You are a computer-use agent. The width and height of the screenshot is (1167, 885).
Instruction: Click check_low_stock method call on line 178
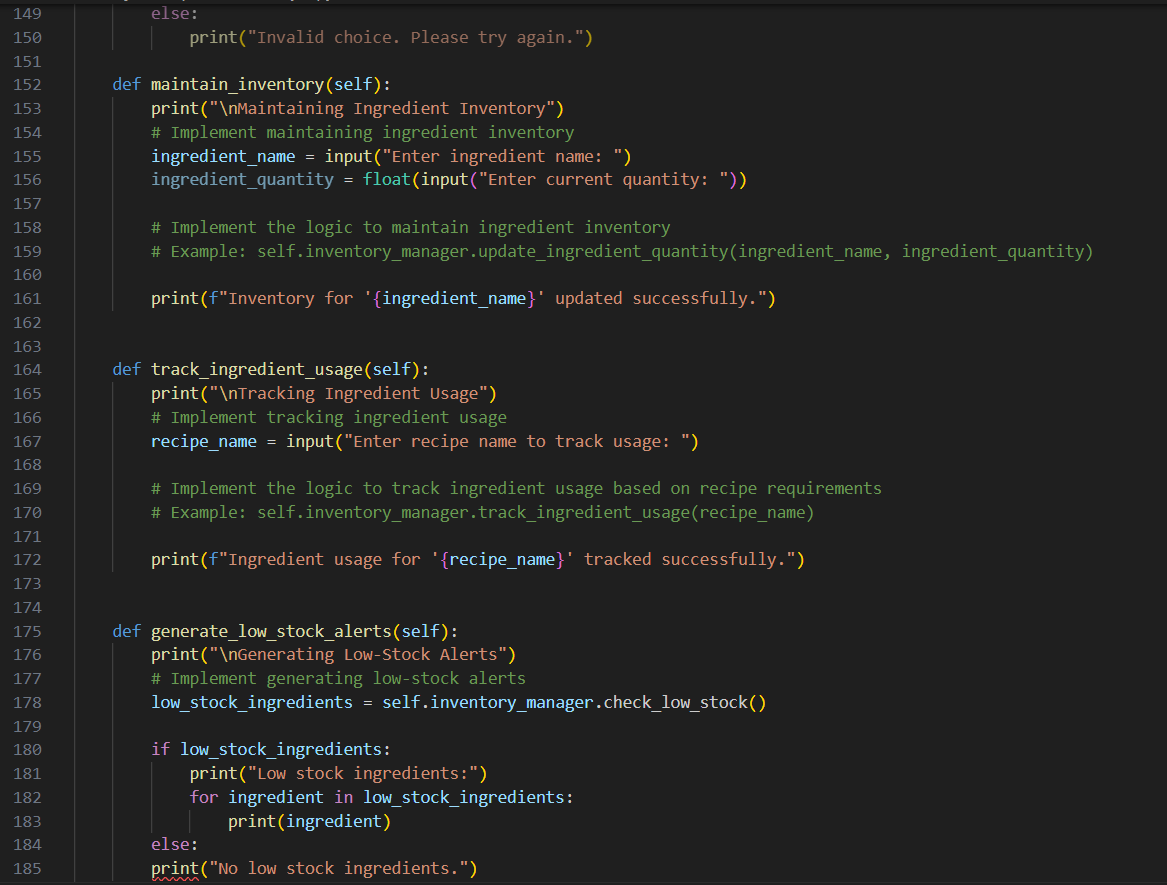click(x=676, y=703)
